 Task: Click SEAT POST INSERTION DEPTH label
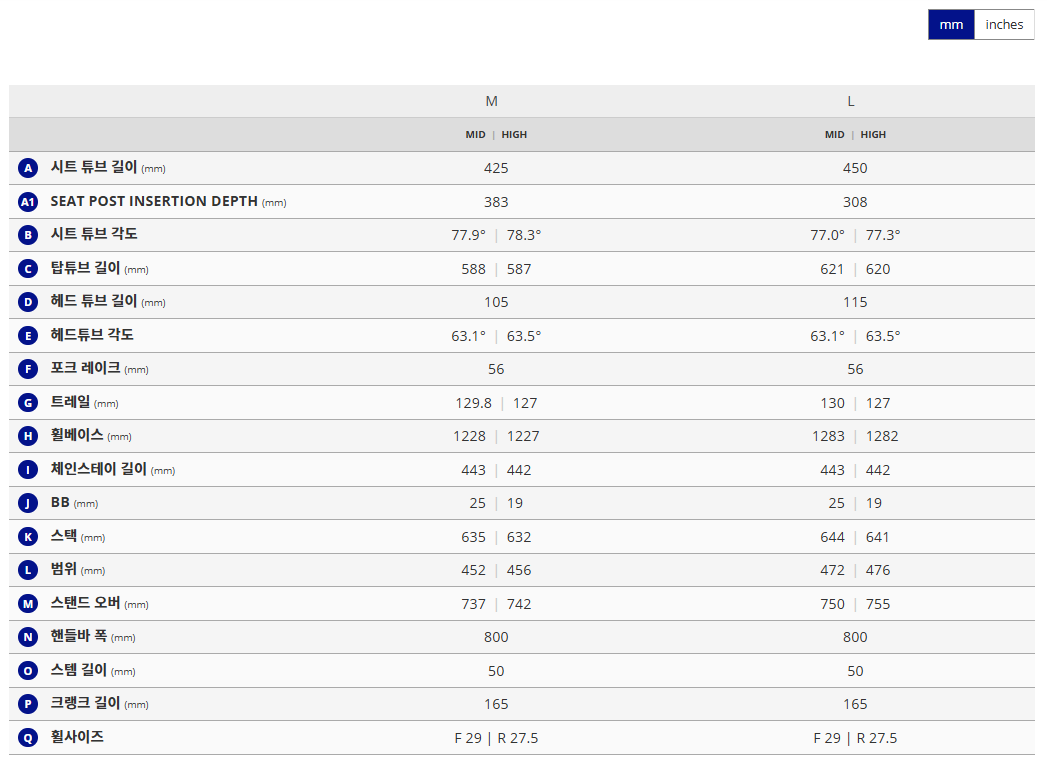click(x=154, y=201)
